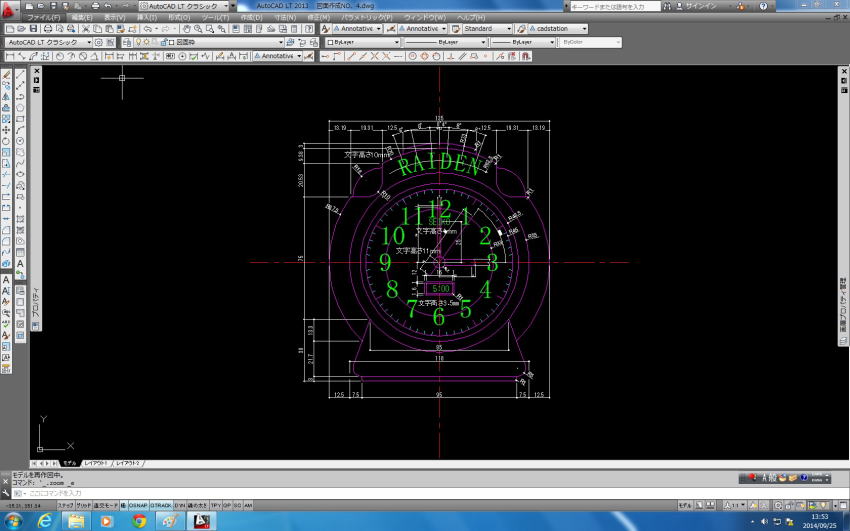850x531 pixels.
Task: Click the Plot printer icon in Standard toolbar
Action: point(48,29)
